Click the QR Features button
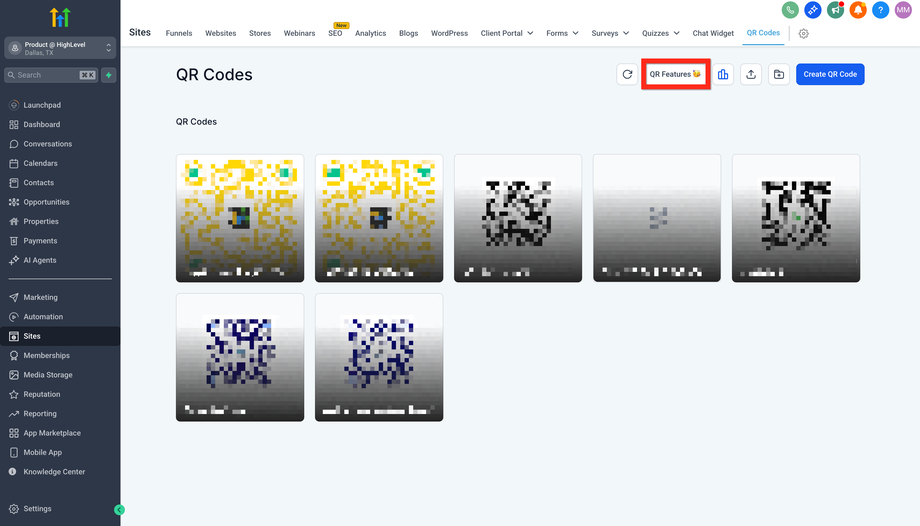This screenshot has height=526, width=920. pos(675,74)
